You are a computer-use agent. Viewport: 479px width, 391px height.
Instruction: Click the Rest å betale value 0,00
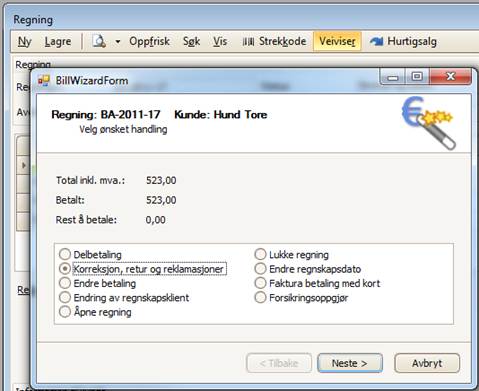[x=155, y=220]
